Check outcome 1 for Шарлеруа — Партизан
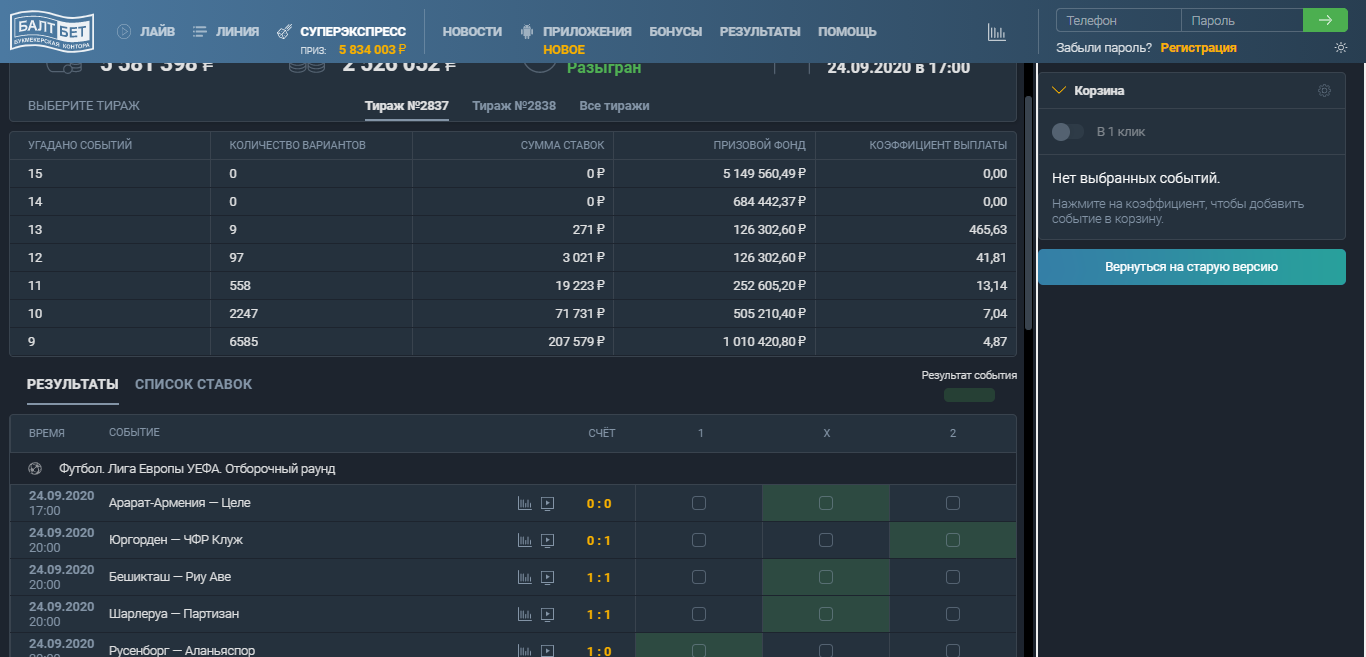 699,614
